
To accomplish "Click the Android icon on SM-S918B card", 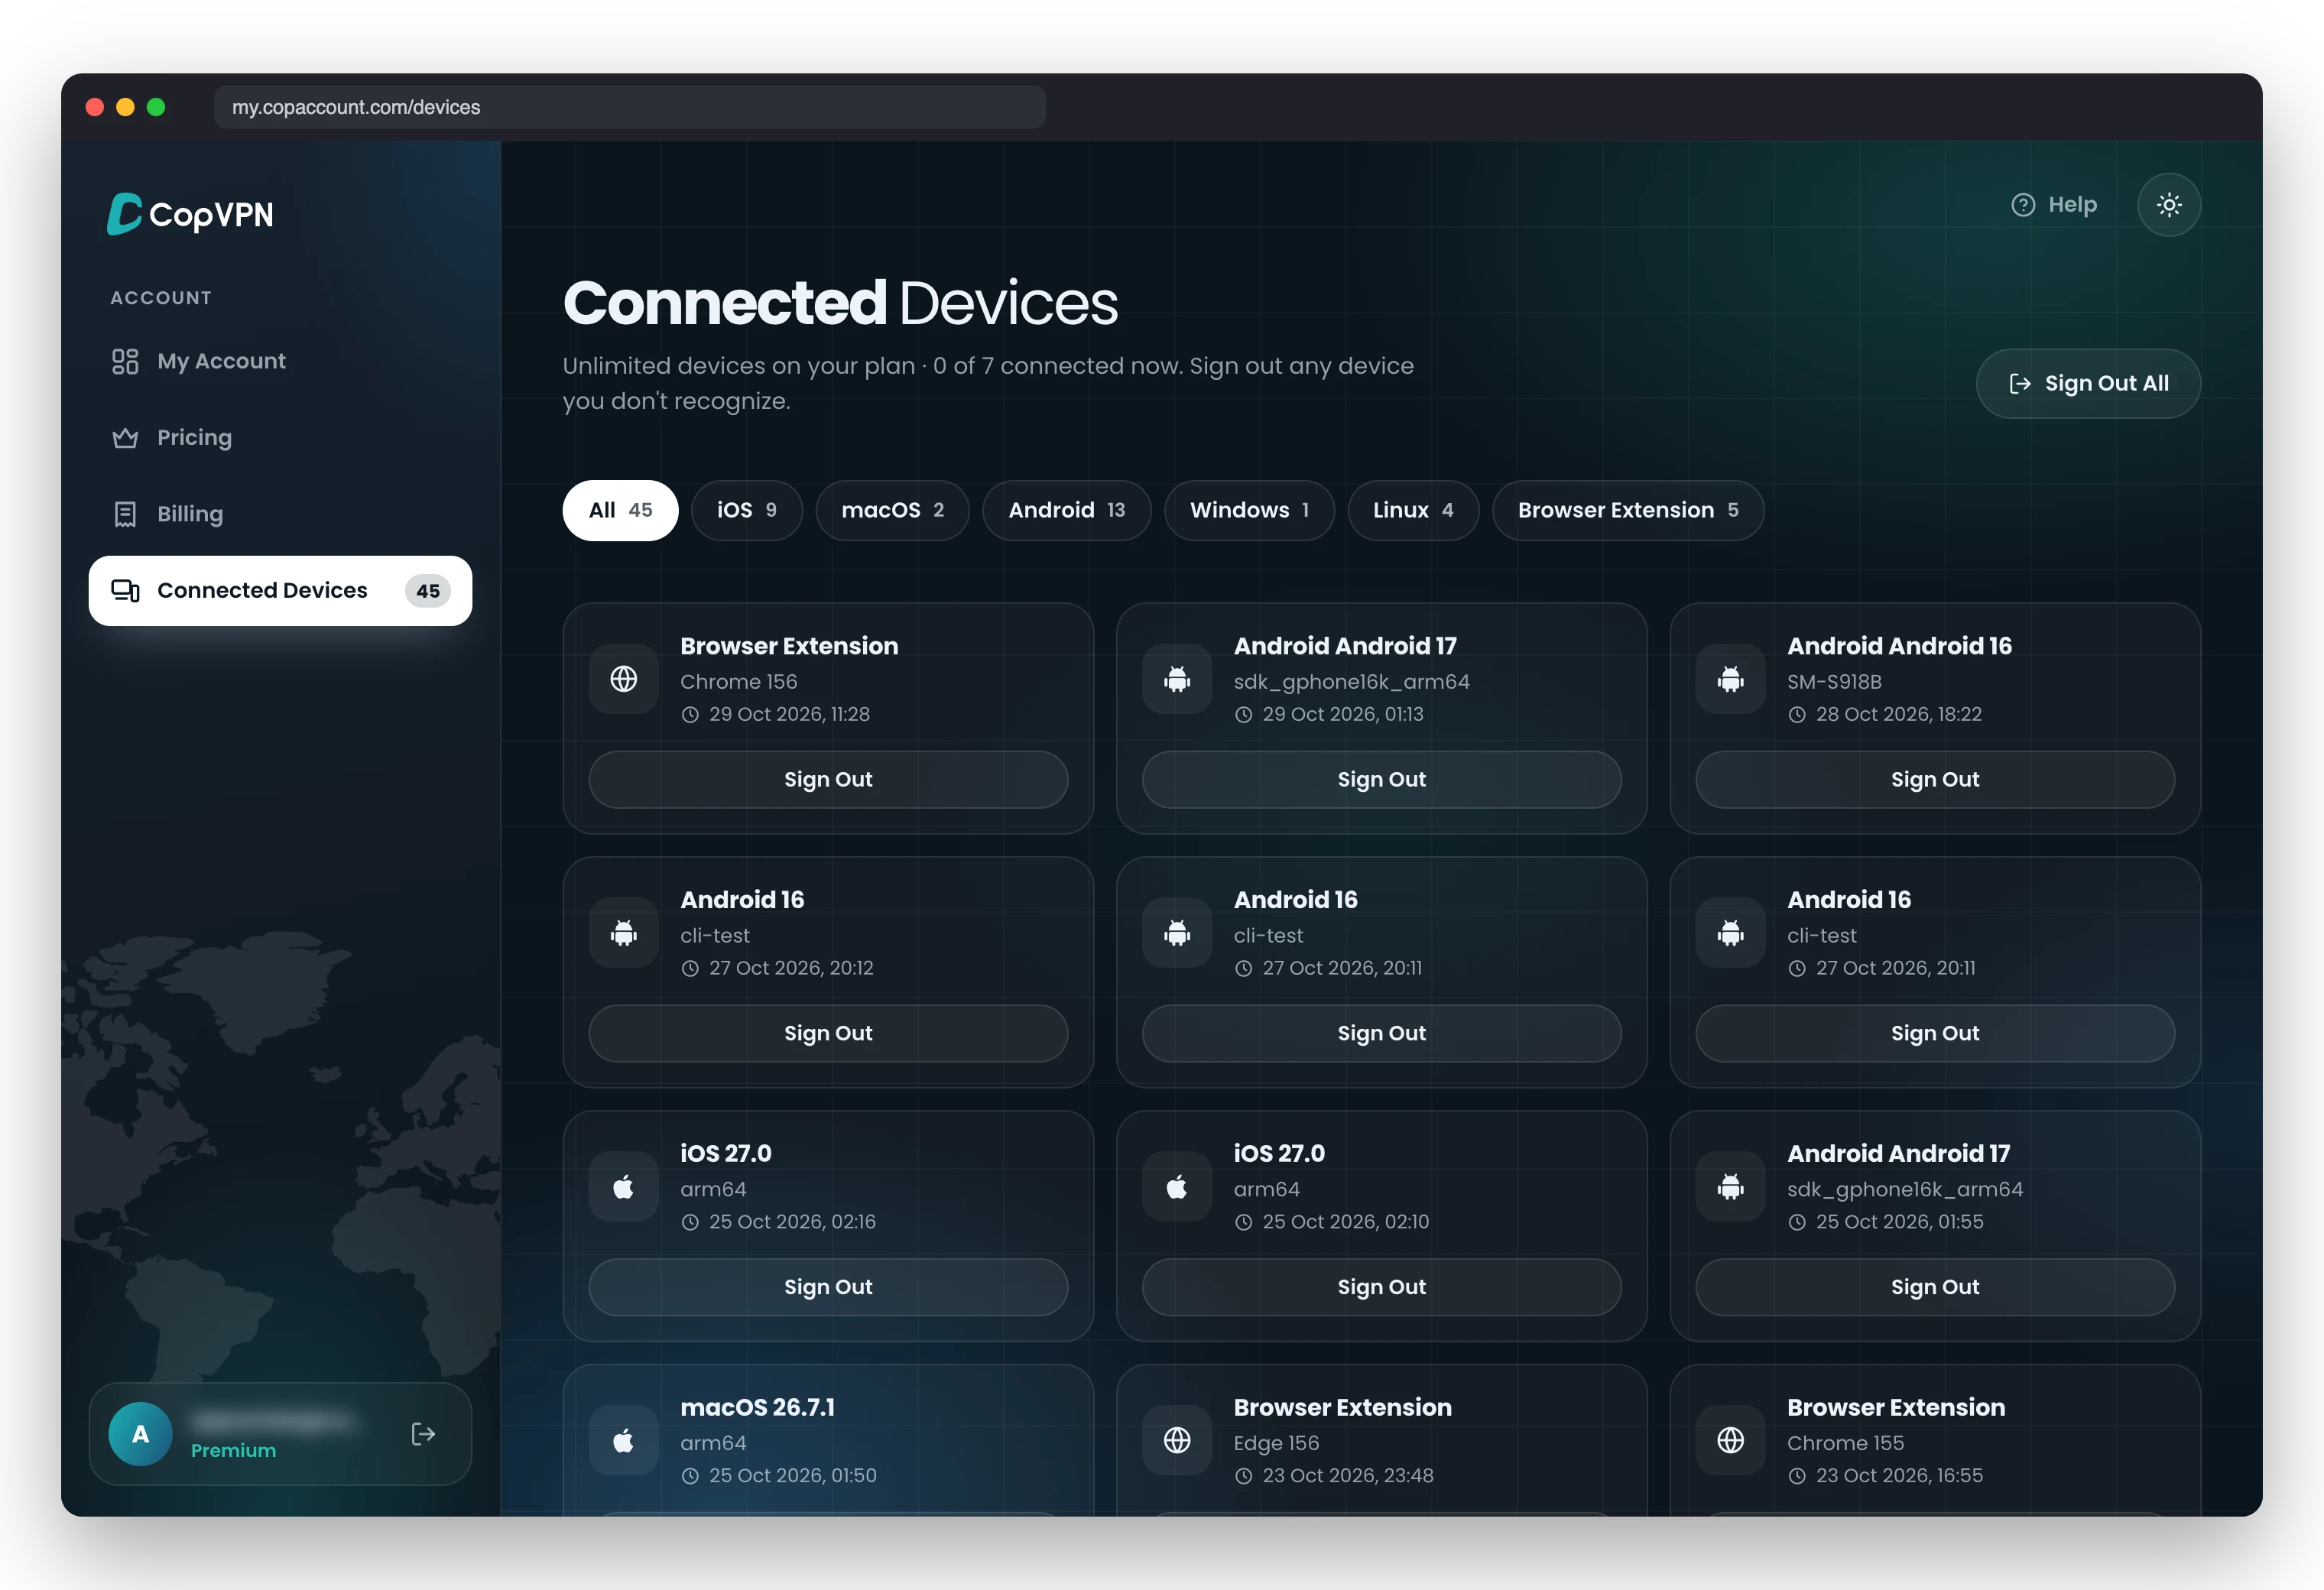I will pos(1730,679).
